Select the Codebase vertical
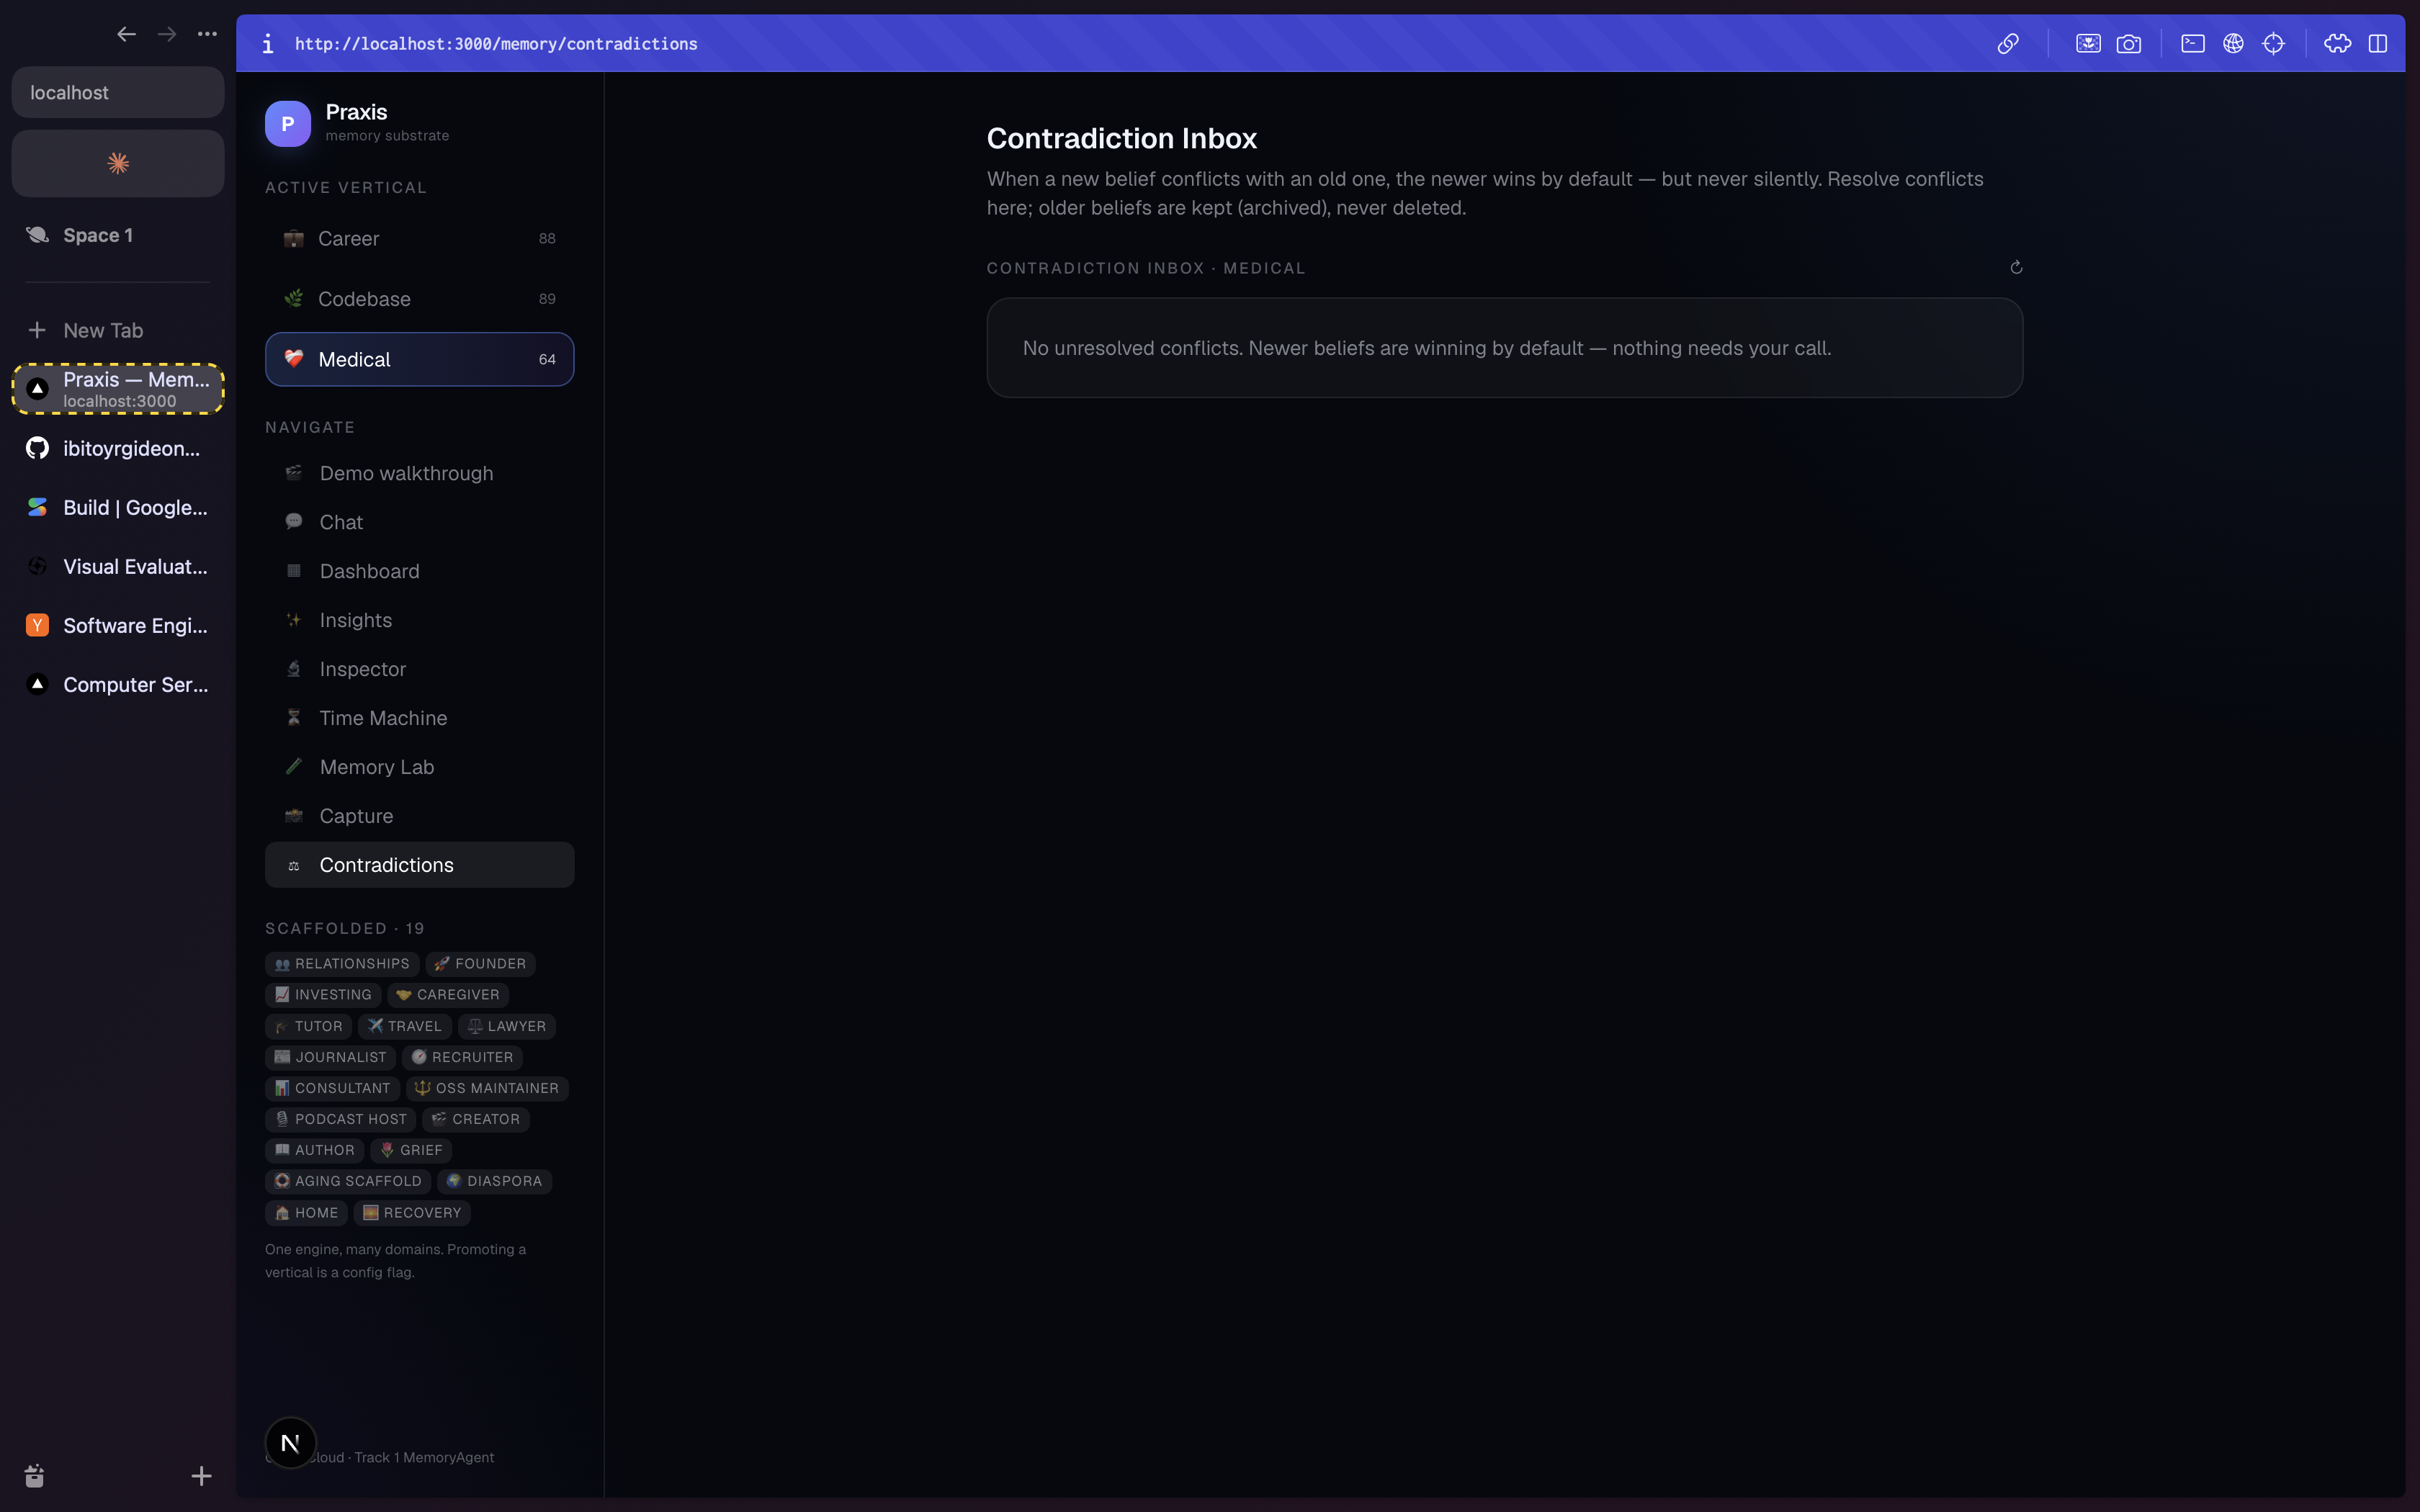2420x1512 pixels. click(419, 299)
